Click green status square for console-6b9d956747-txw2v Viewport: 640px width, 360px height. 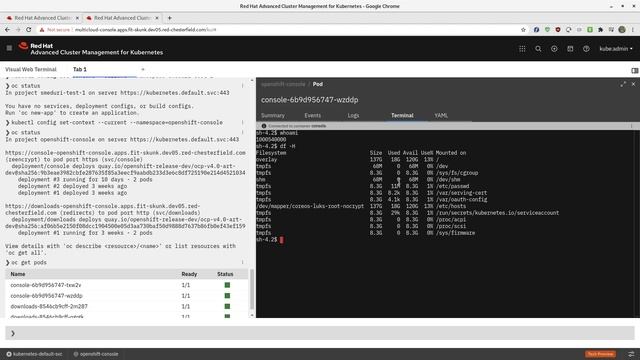coord(227,285)
